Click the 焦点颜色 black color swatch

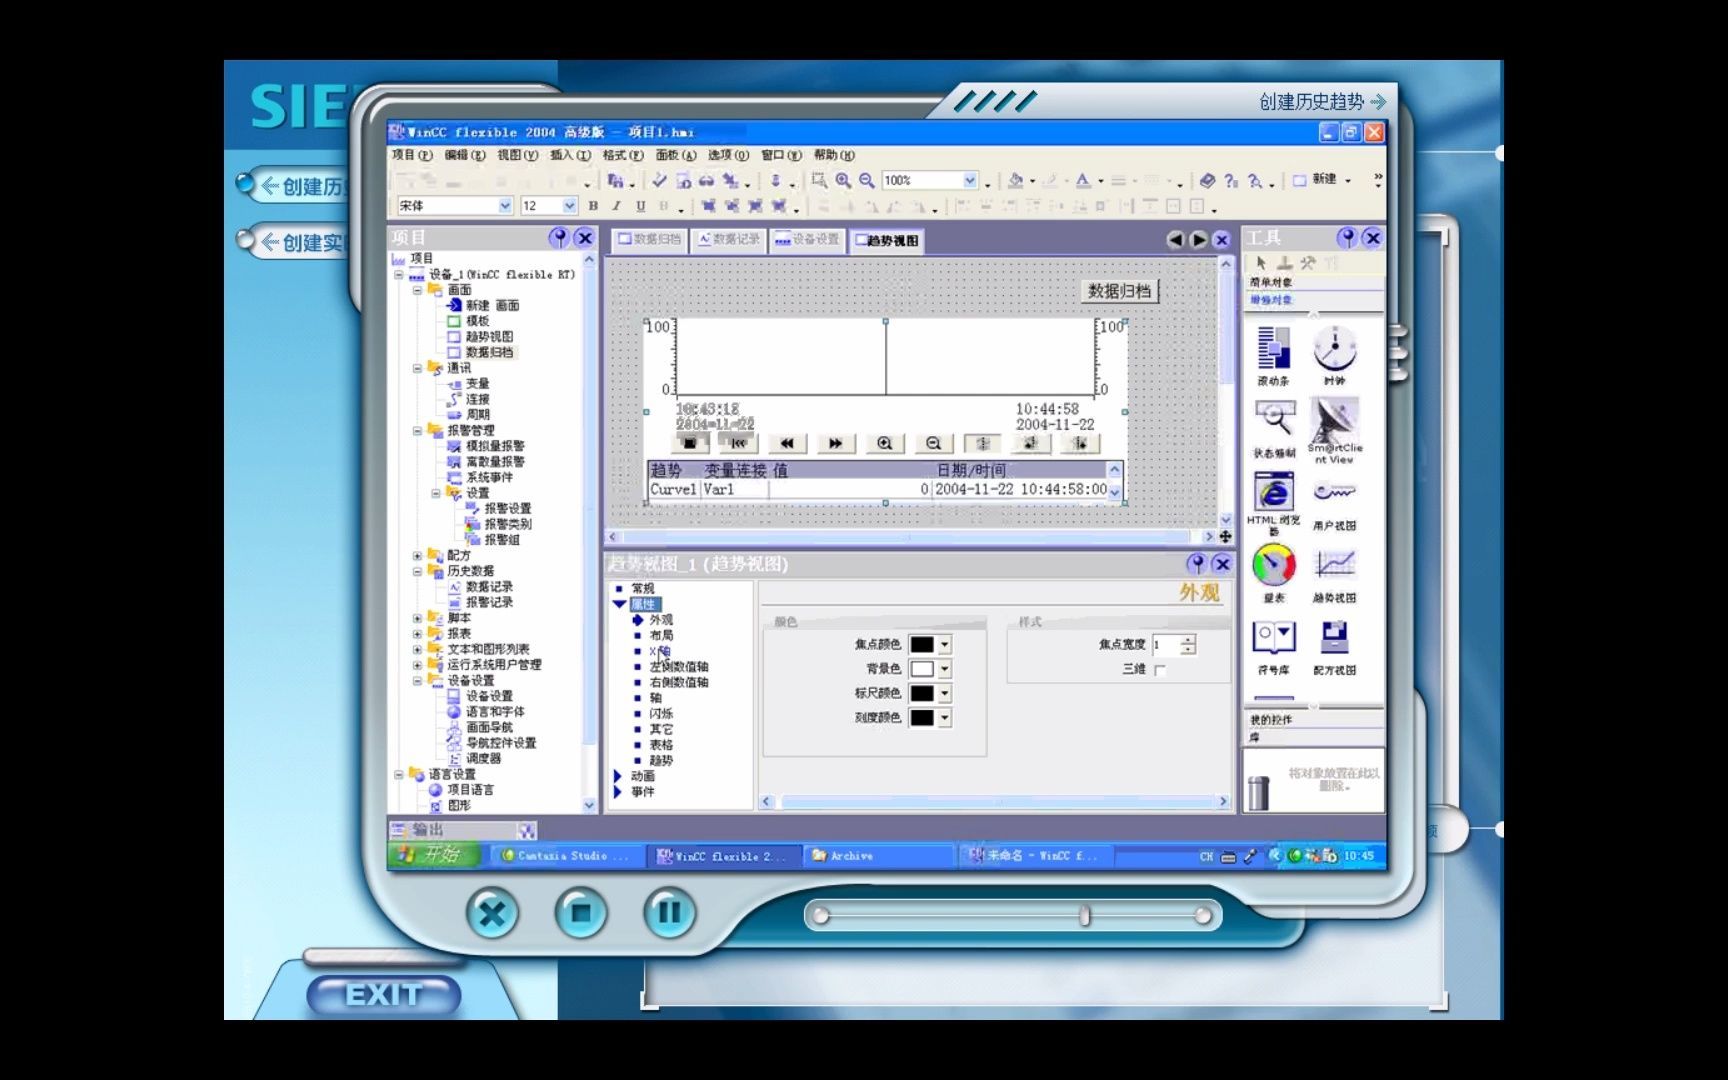click(922, 645)
